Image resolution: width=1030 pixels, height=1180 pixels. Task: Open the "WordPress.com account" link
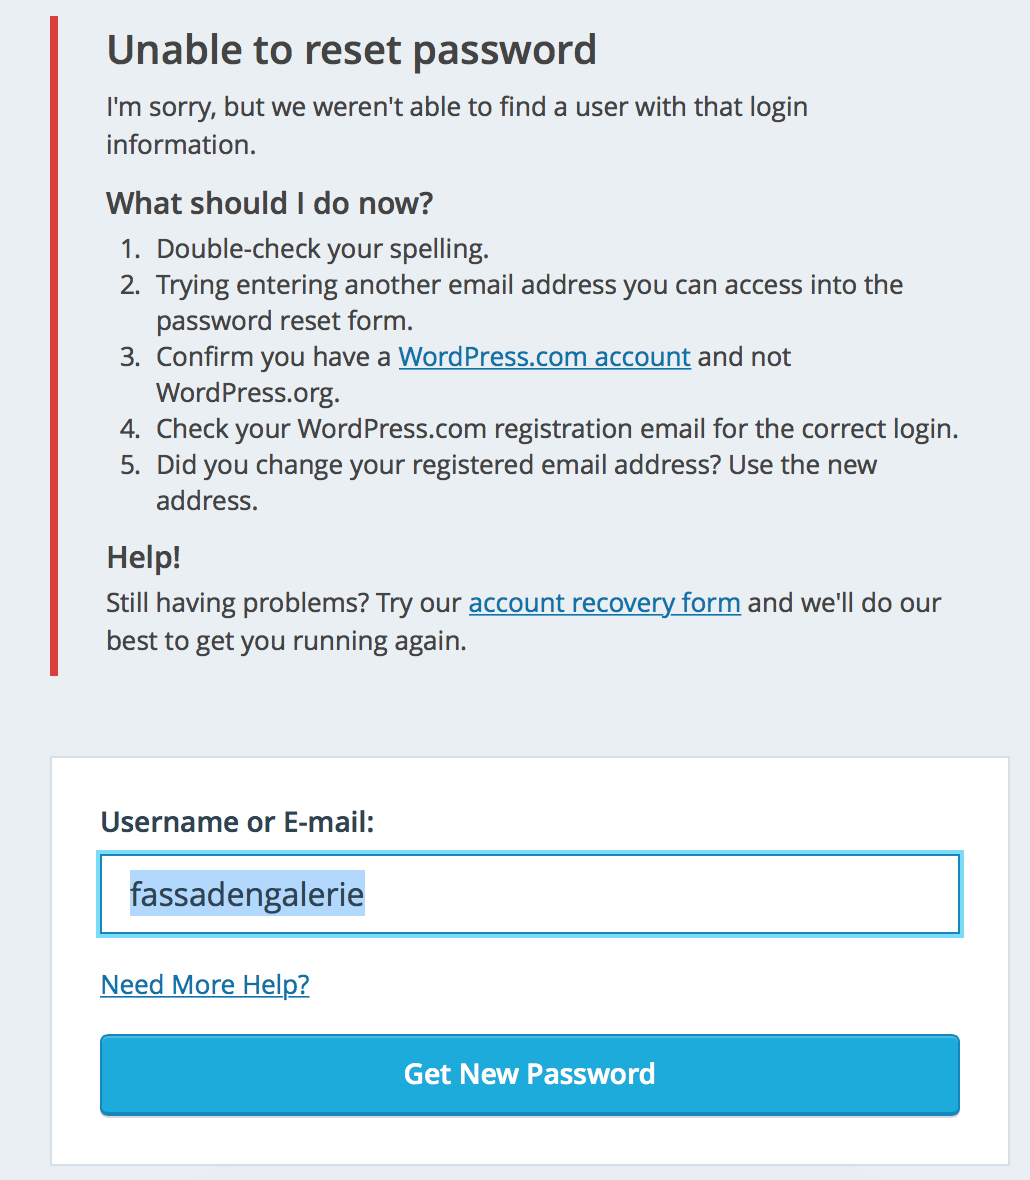click(x=544, y=357)
